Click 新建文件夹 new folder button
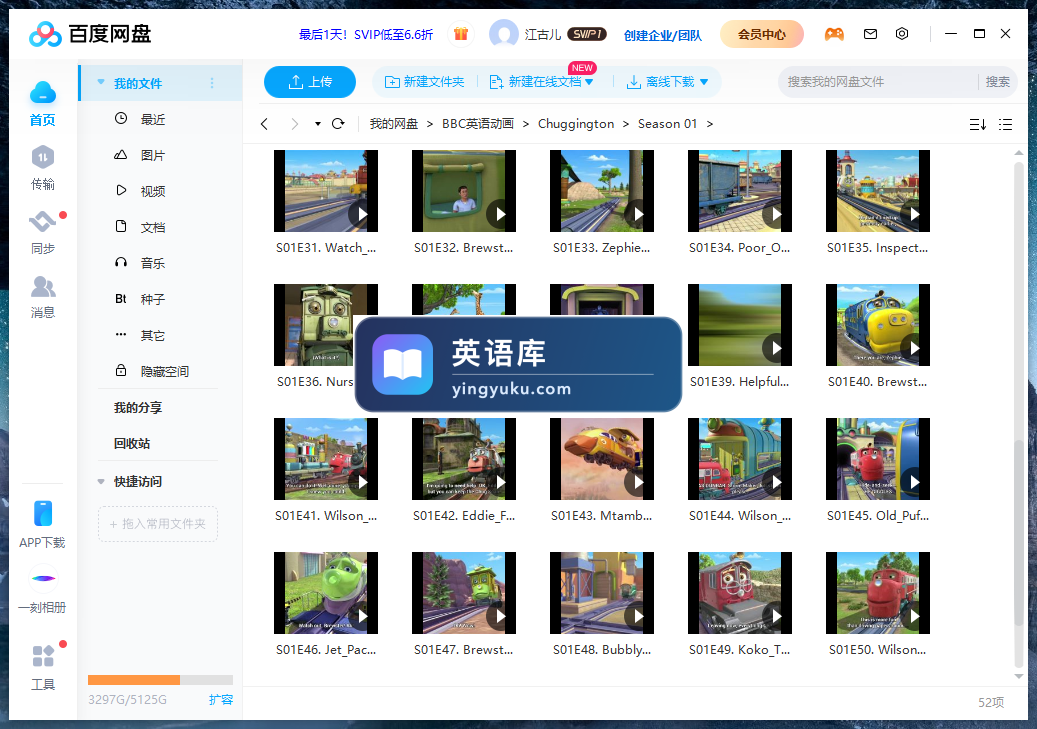The width and height of the screenshot is (1037, 729). pos(425,82)
